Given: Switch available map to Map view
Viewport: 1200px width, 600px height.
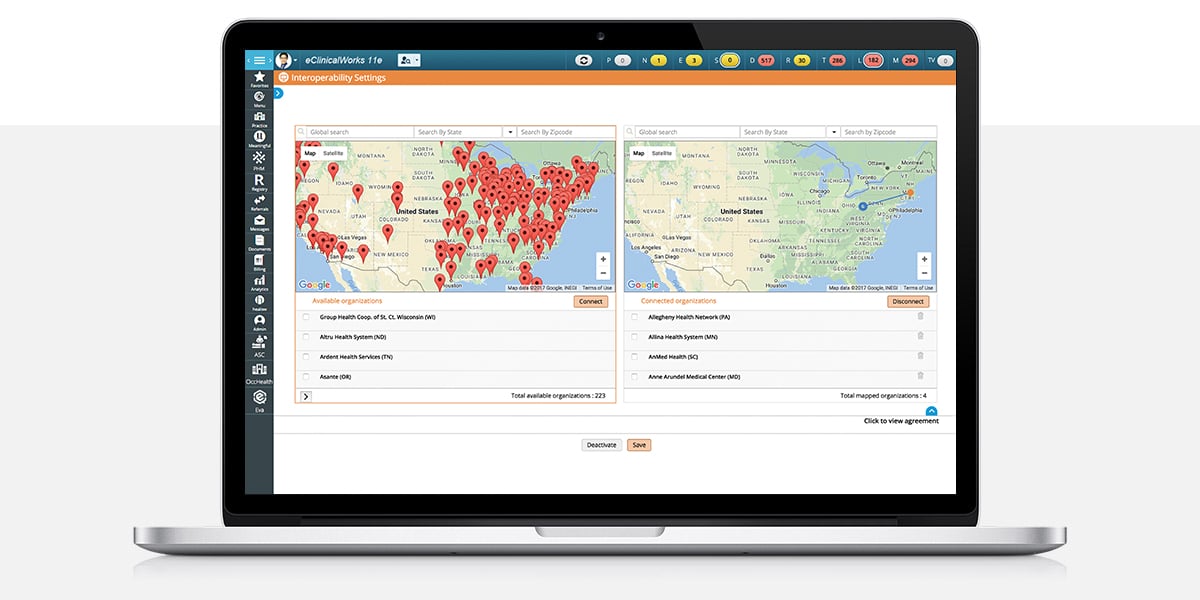Looking at the screenshot, I should (x=310, y=153).
